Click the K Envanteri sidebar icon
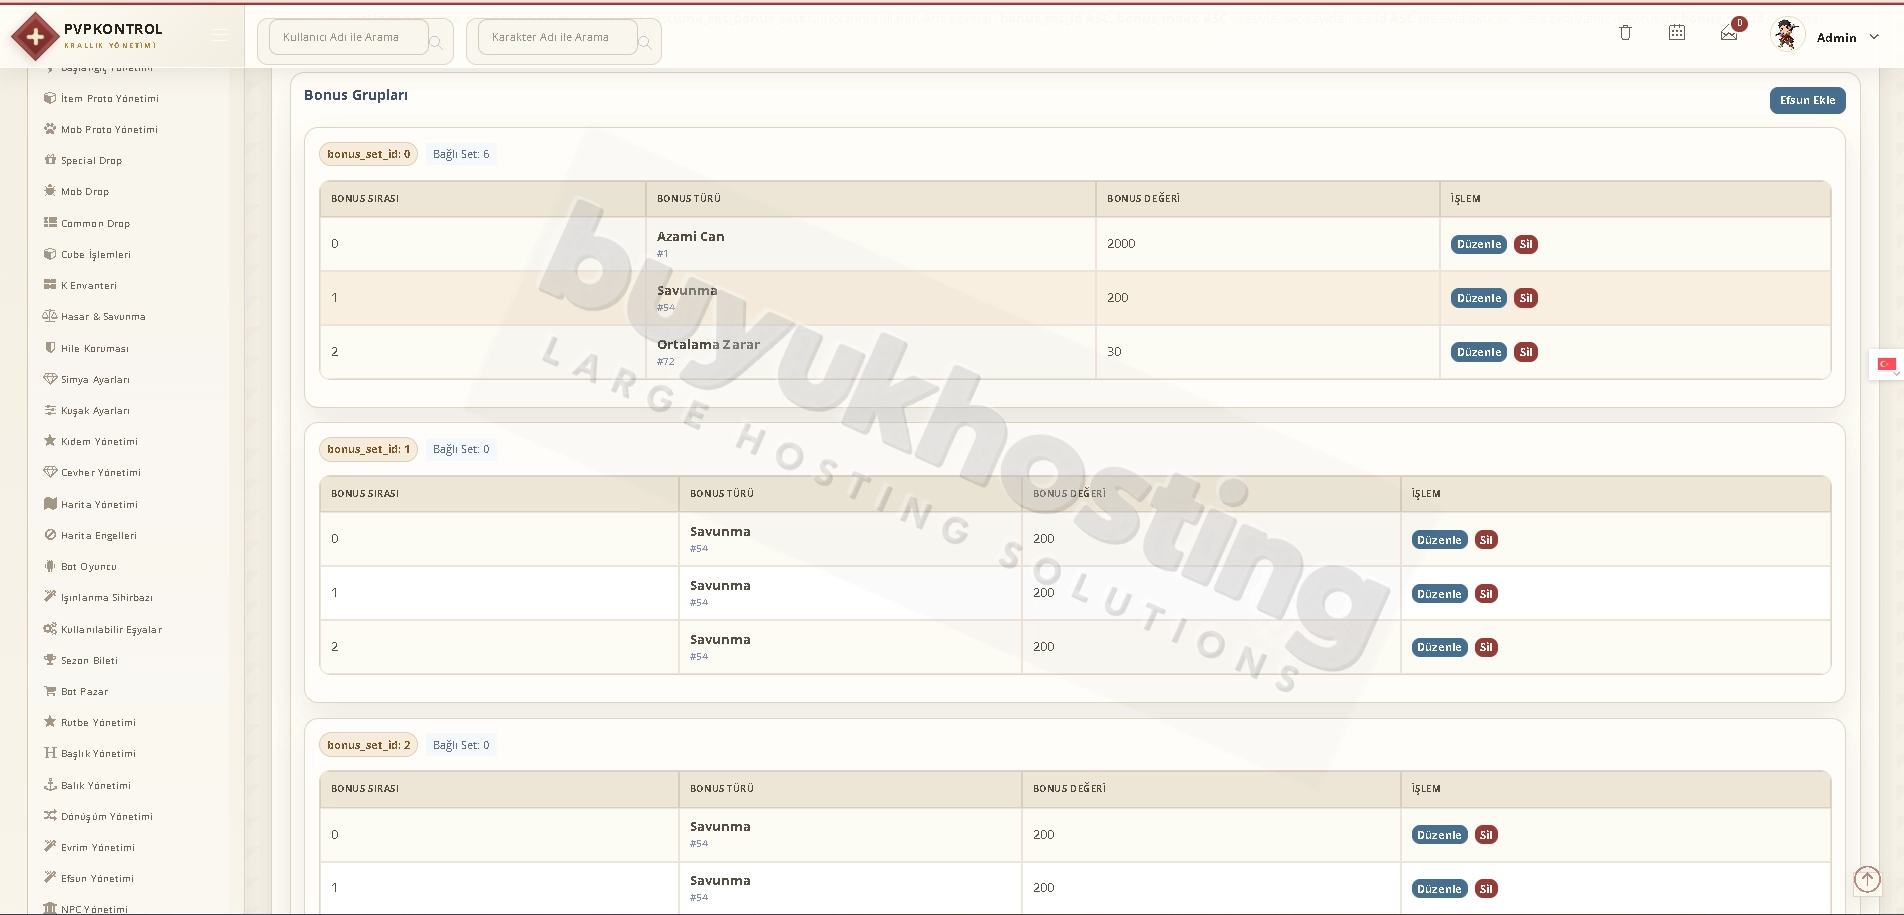 click(50, 285)
